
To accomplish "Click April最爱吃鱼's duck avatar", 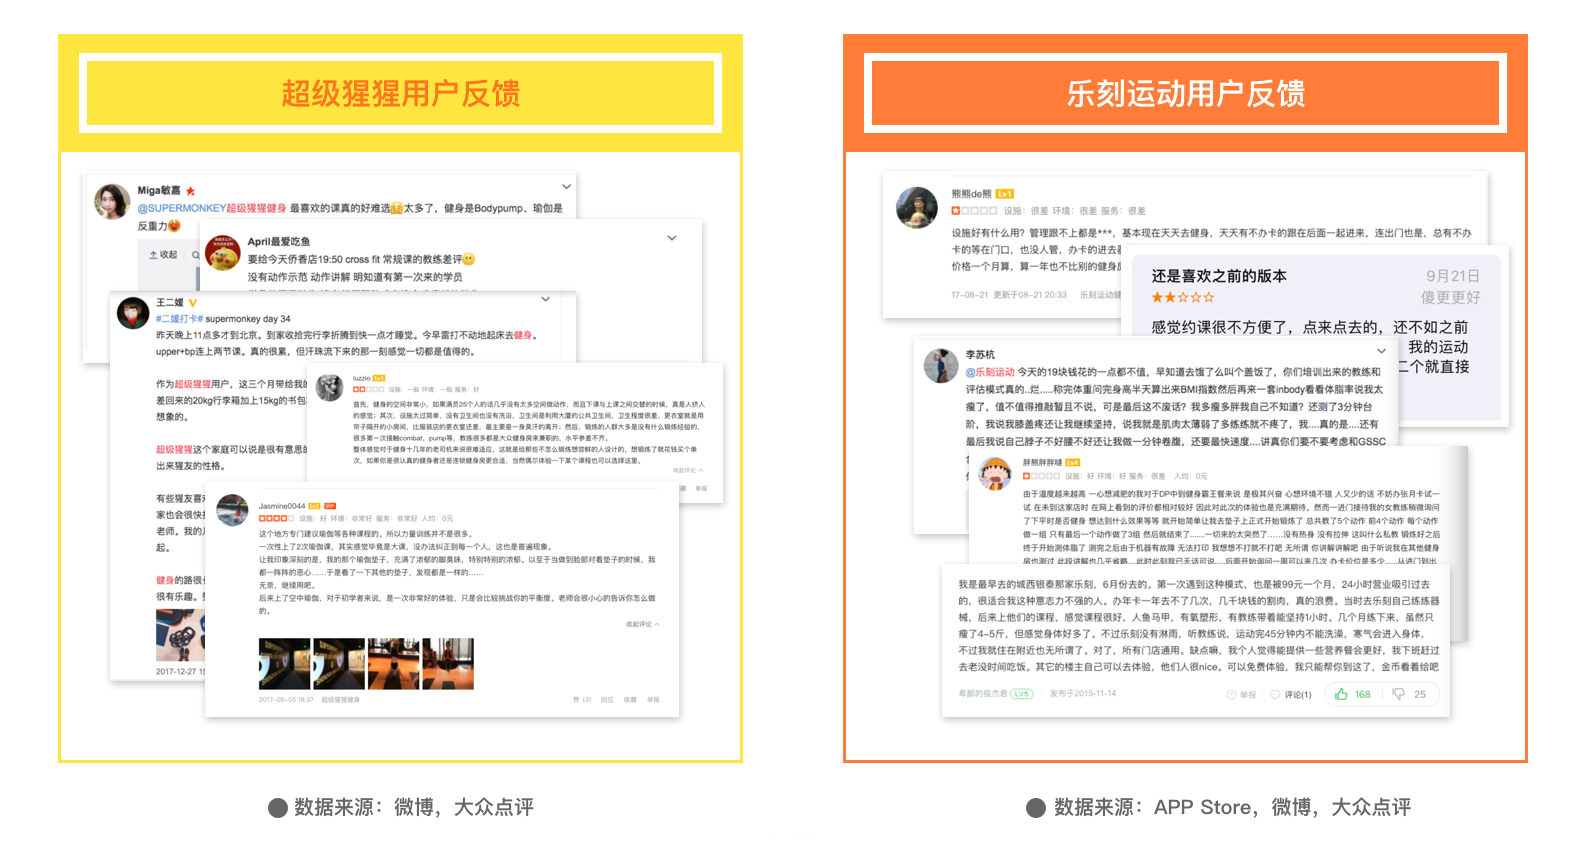I will coord(222,252).
